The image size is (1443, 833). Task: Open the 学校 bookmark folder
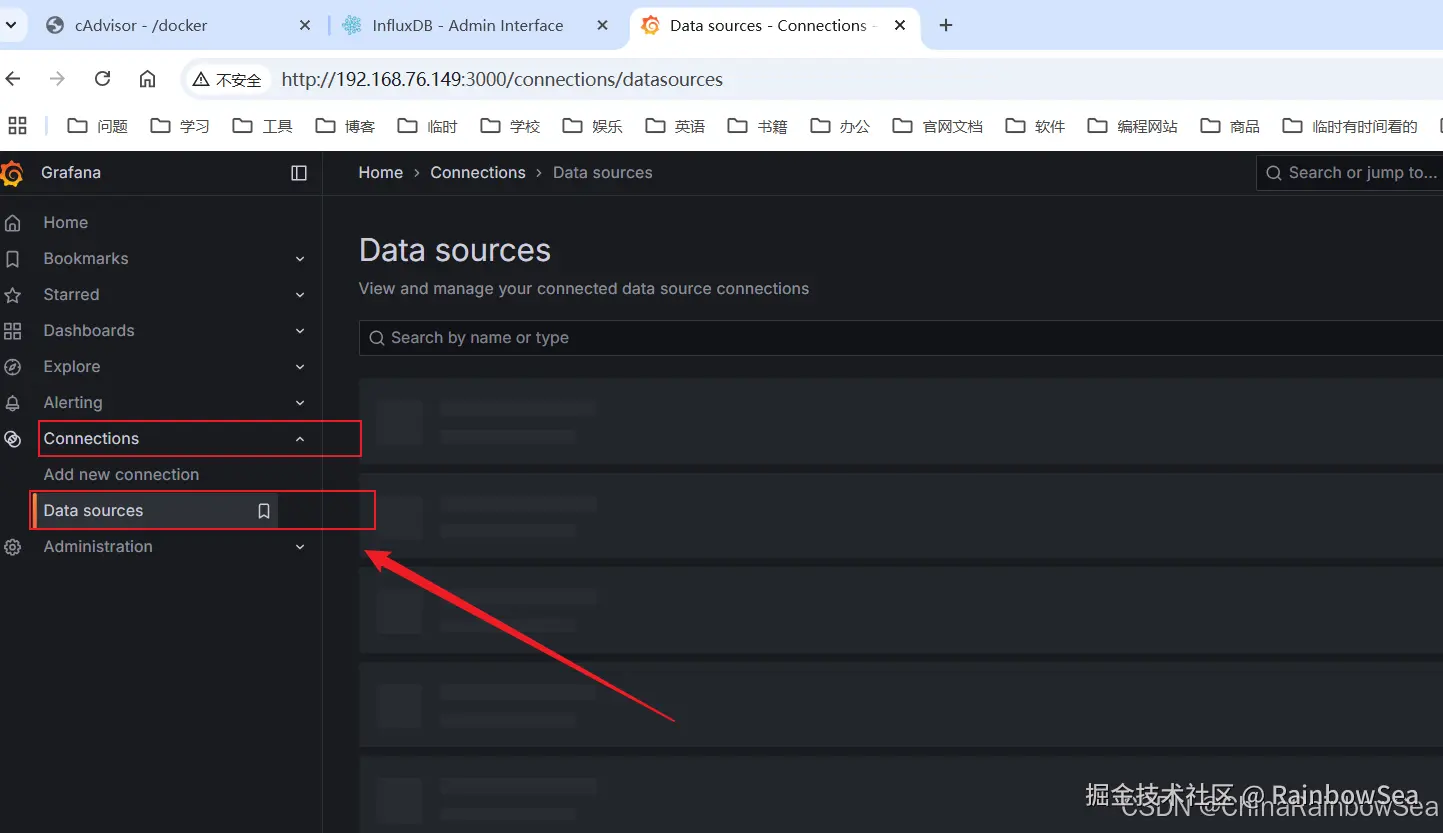point(510,126)
